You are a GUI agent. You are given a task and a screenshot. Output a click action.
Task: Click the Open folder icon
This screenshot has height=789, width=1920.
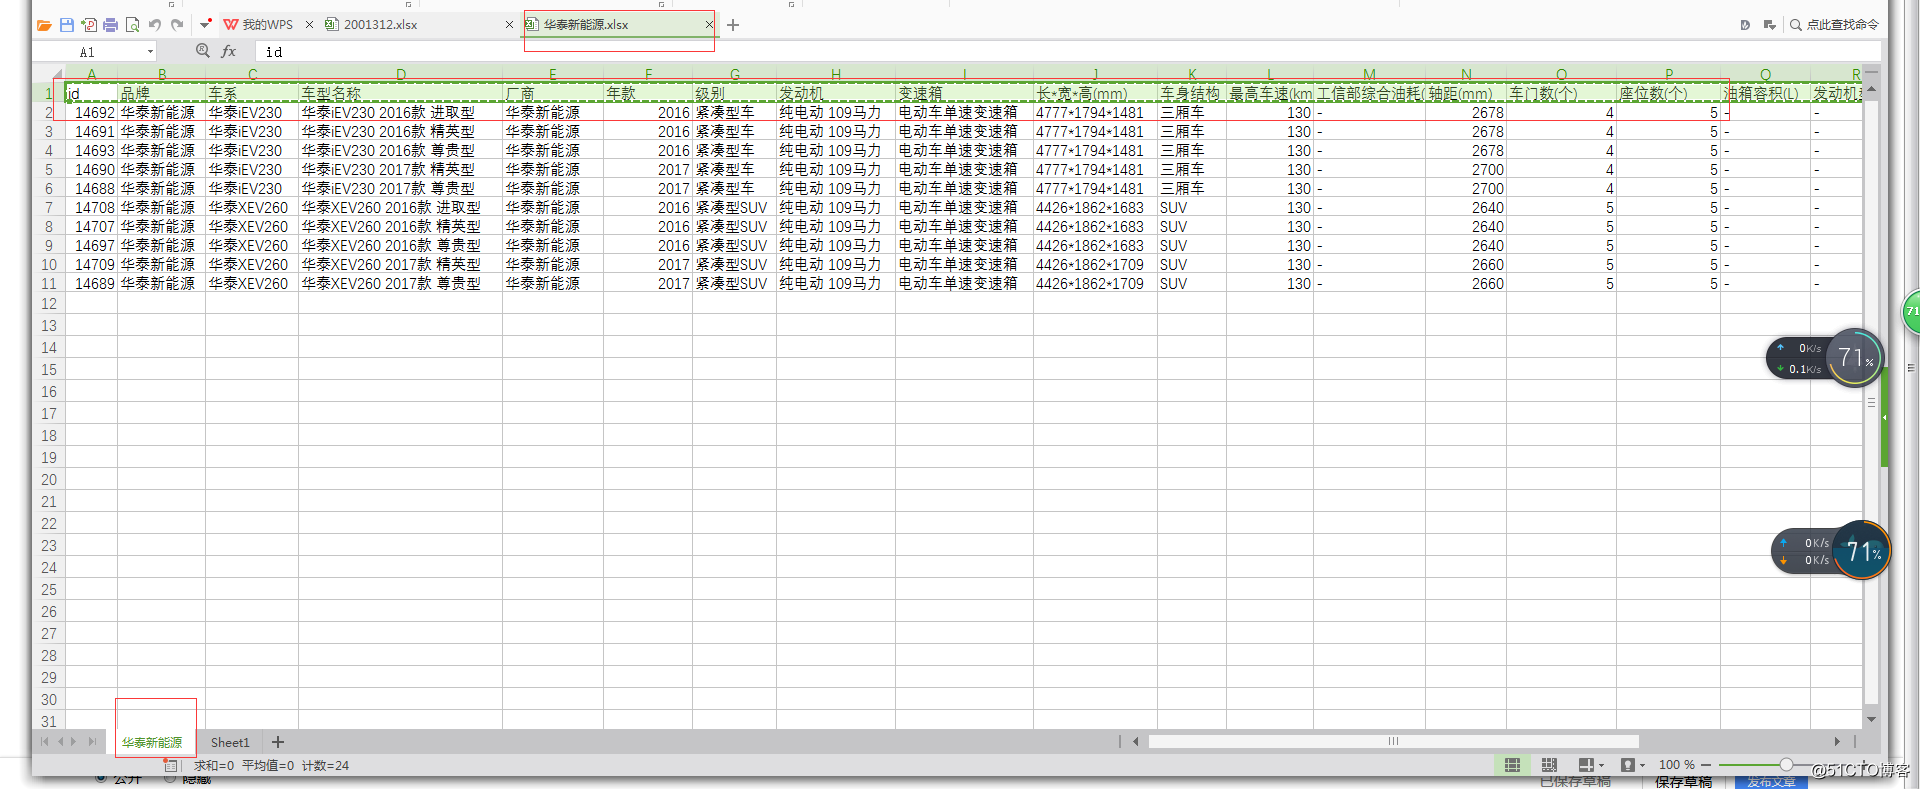coord(44,25)
